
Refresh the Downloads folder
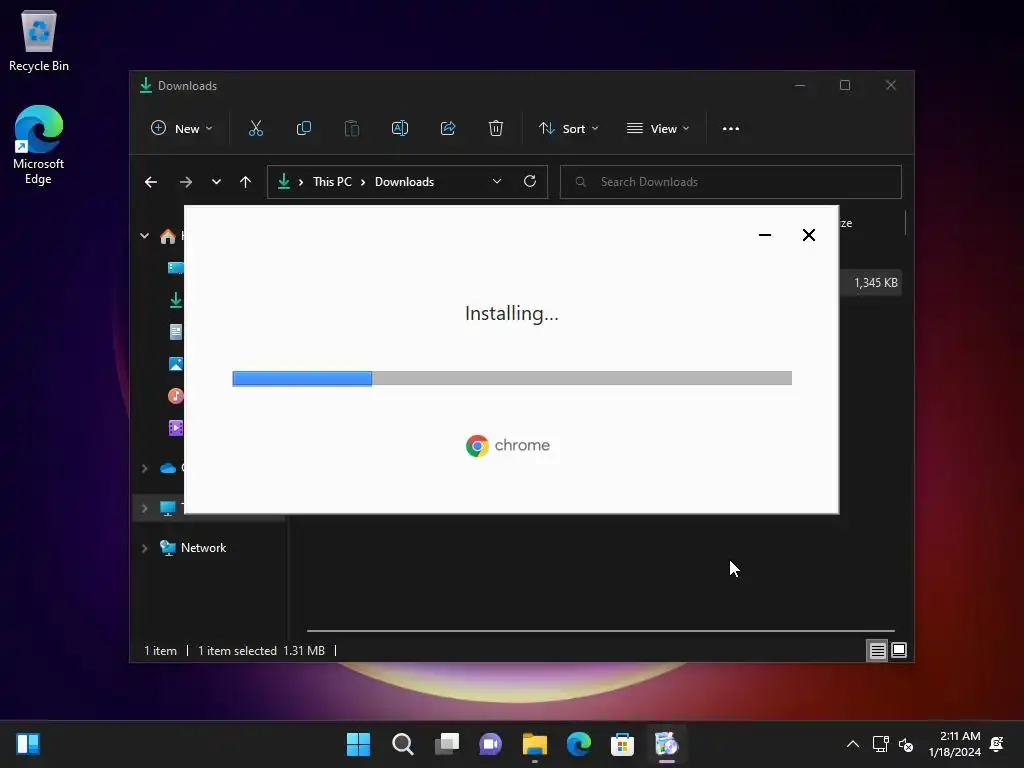[x=530, y=182]
